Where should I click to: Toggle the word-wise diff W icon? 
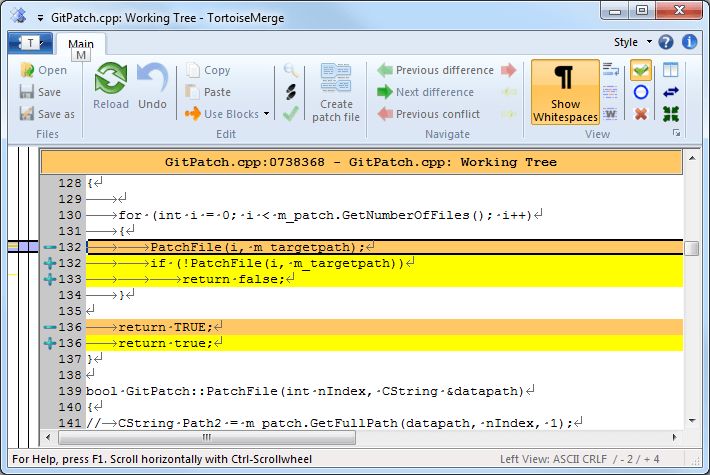(x=610, y=114)
